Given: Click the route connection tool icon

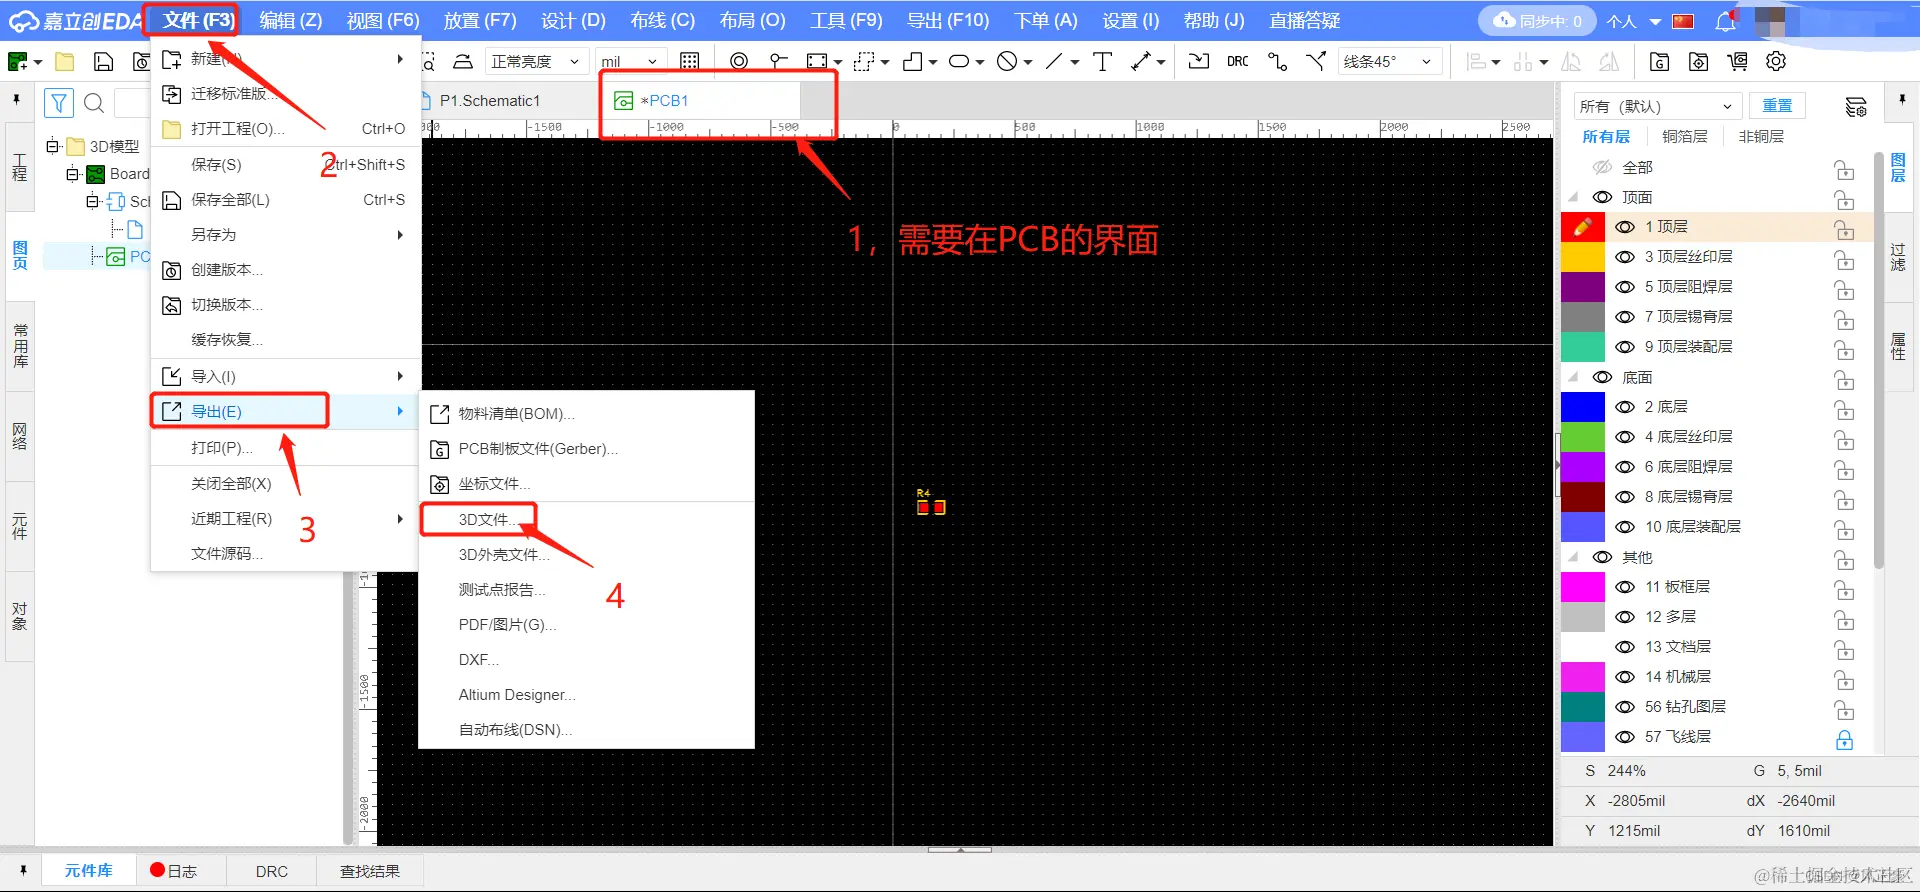Looking at the screenshot, I should tap(1277, 61).
